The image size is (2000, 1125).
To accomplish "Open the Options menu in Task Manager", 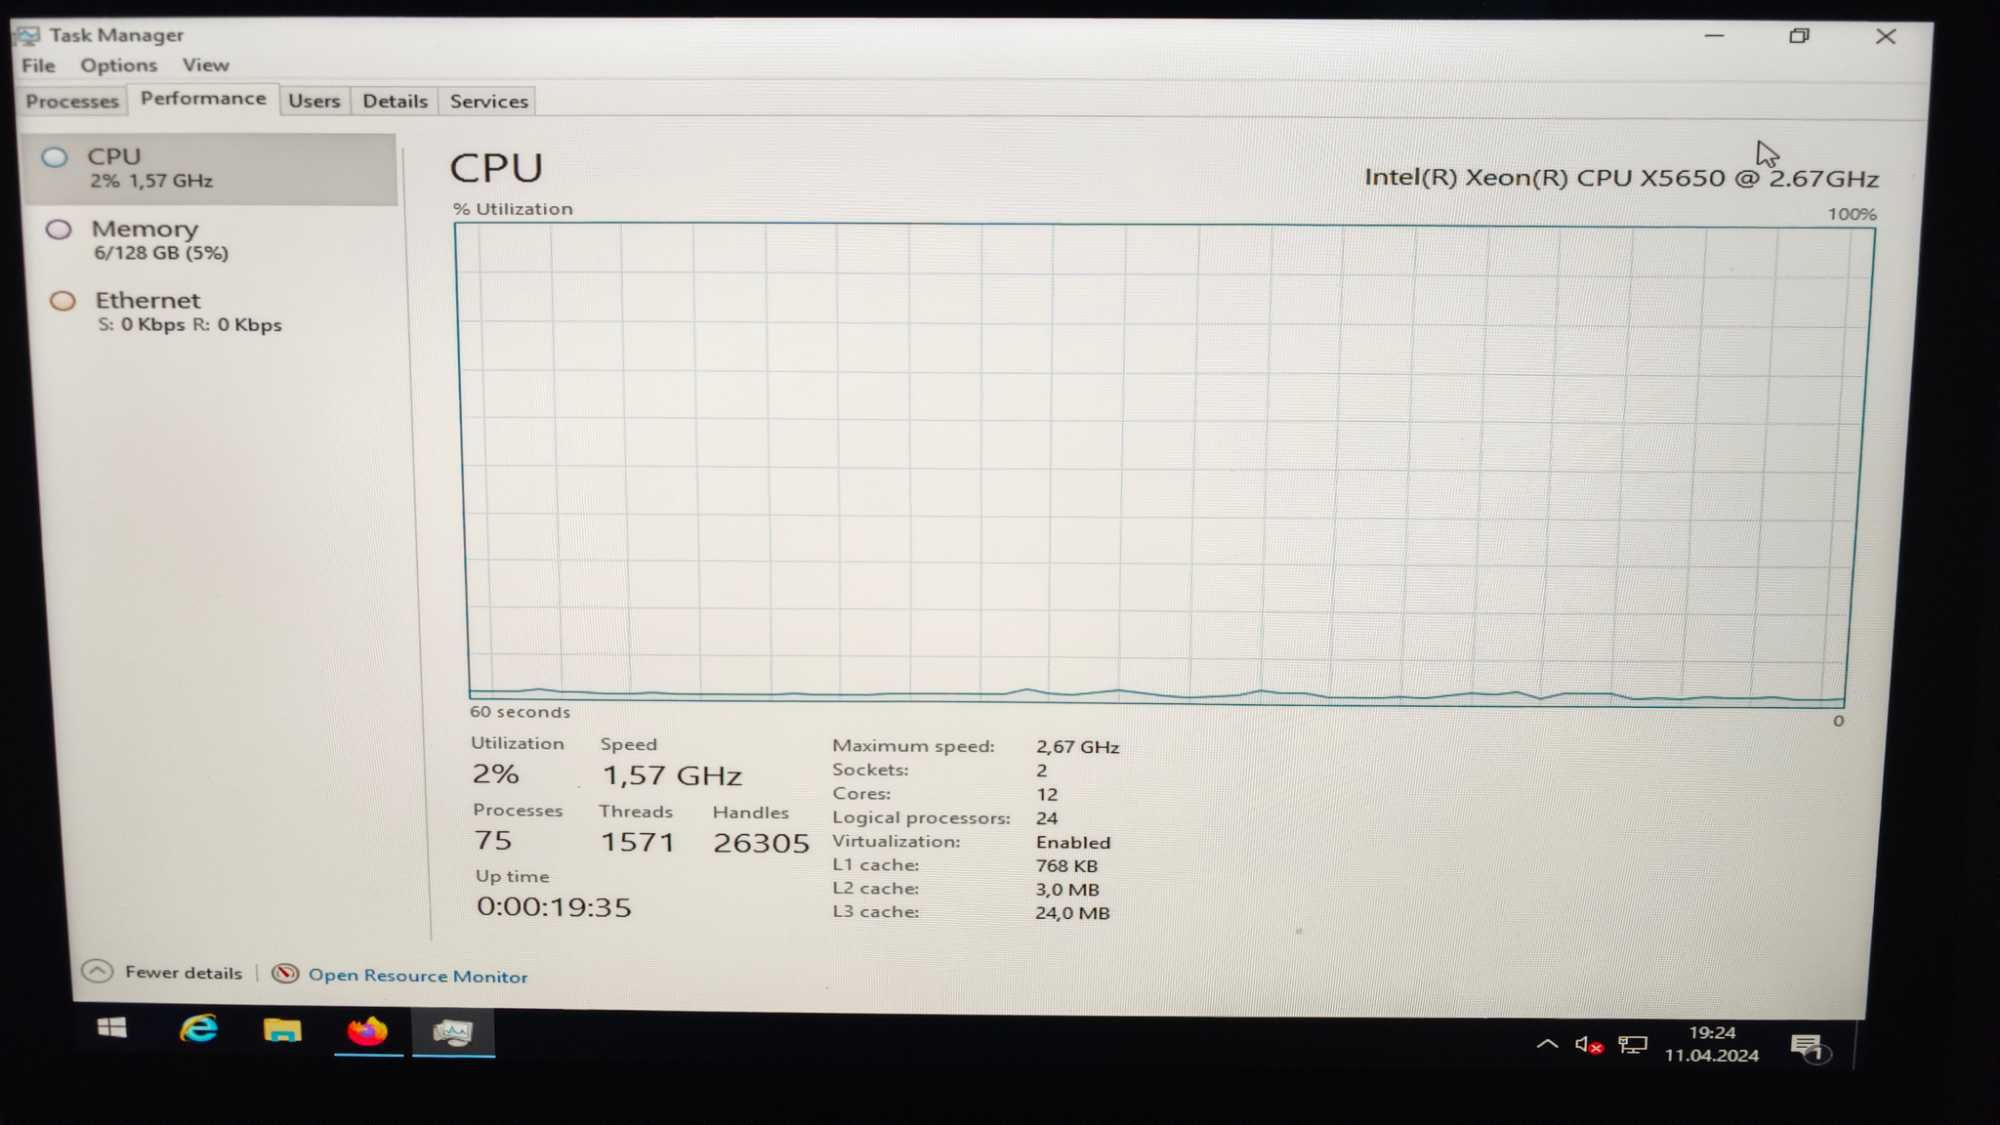I will [x=117, y=65].
